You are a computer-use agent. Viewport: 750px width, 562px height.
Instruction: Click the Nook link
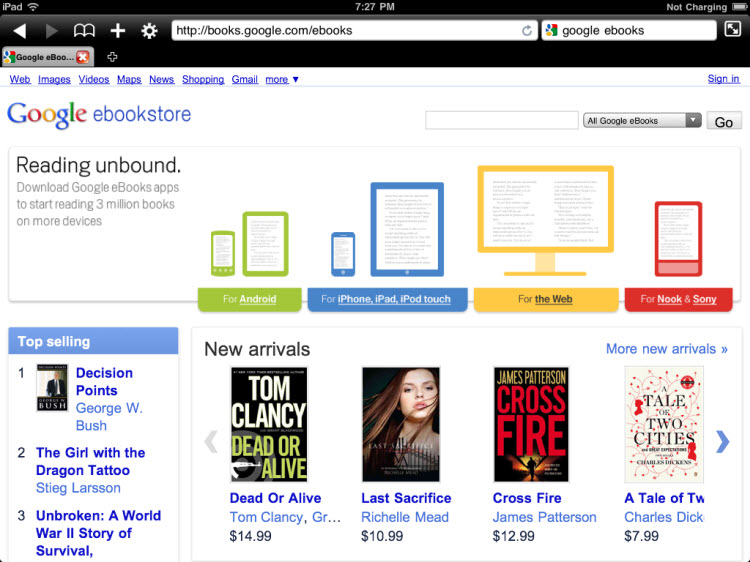669,299
